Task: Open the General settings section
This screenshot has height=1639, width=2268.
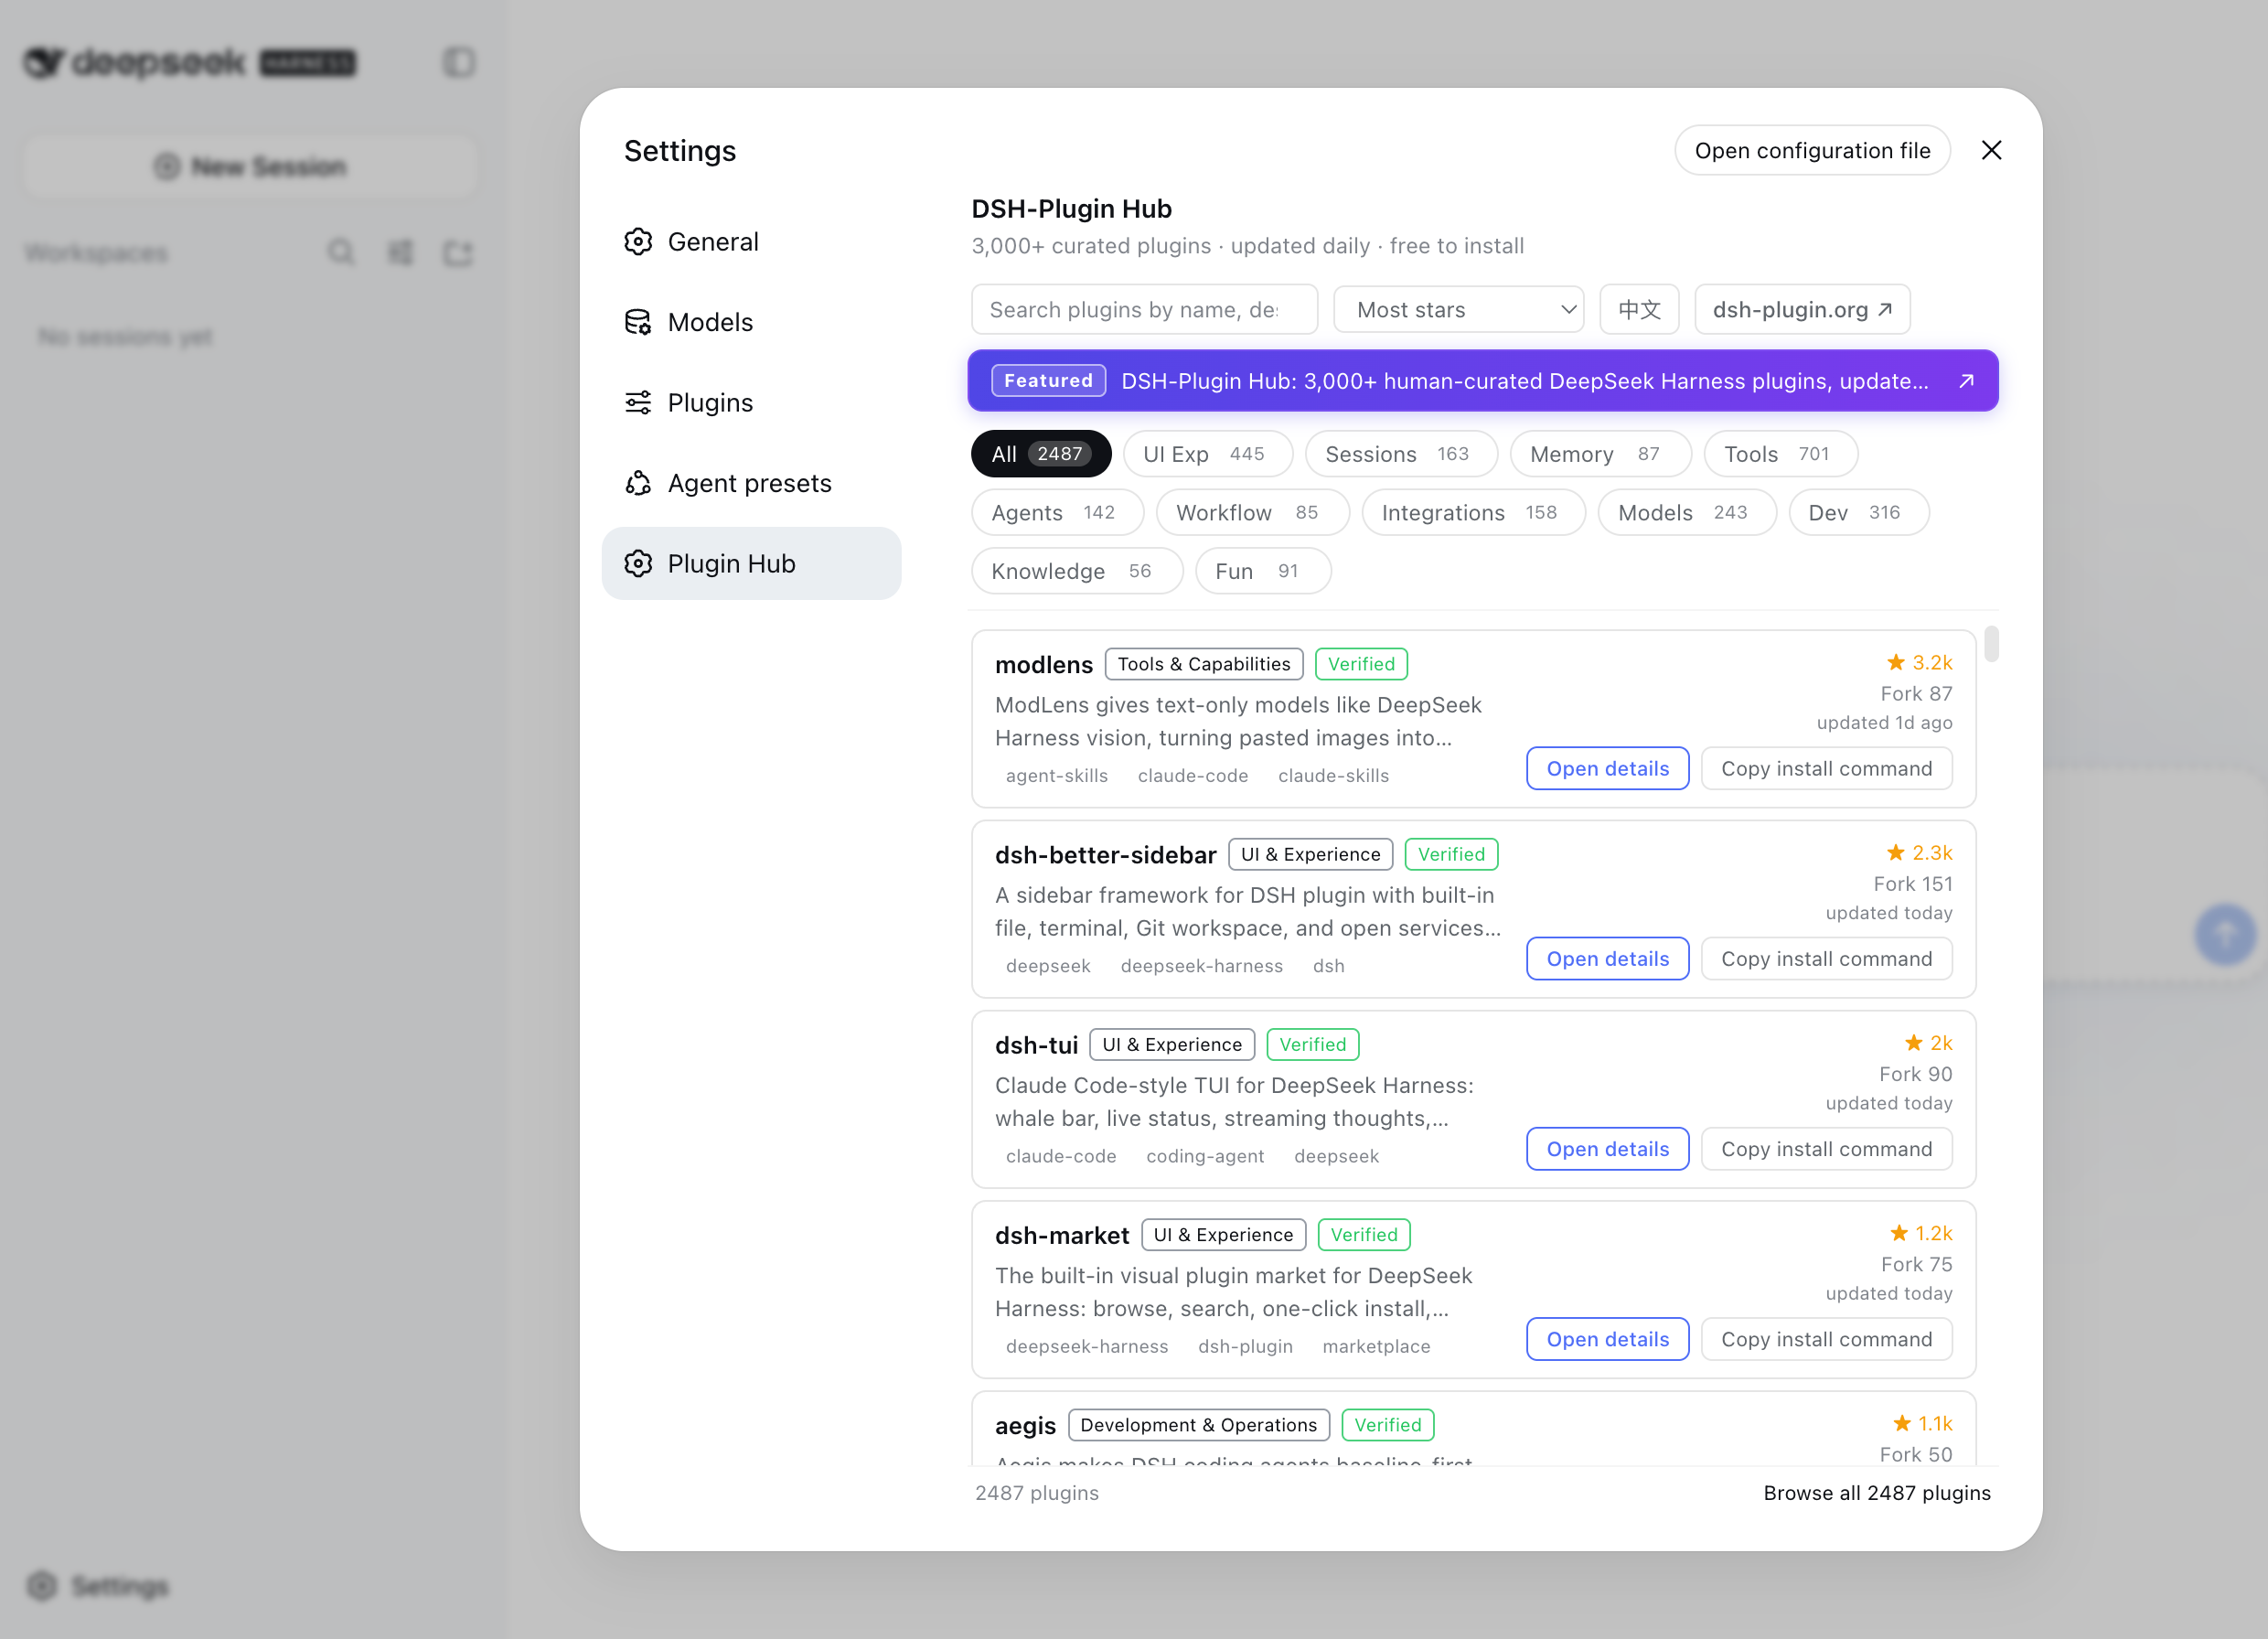Action: tap(751, 242)
